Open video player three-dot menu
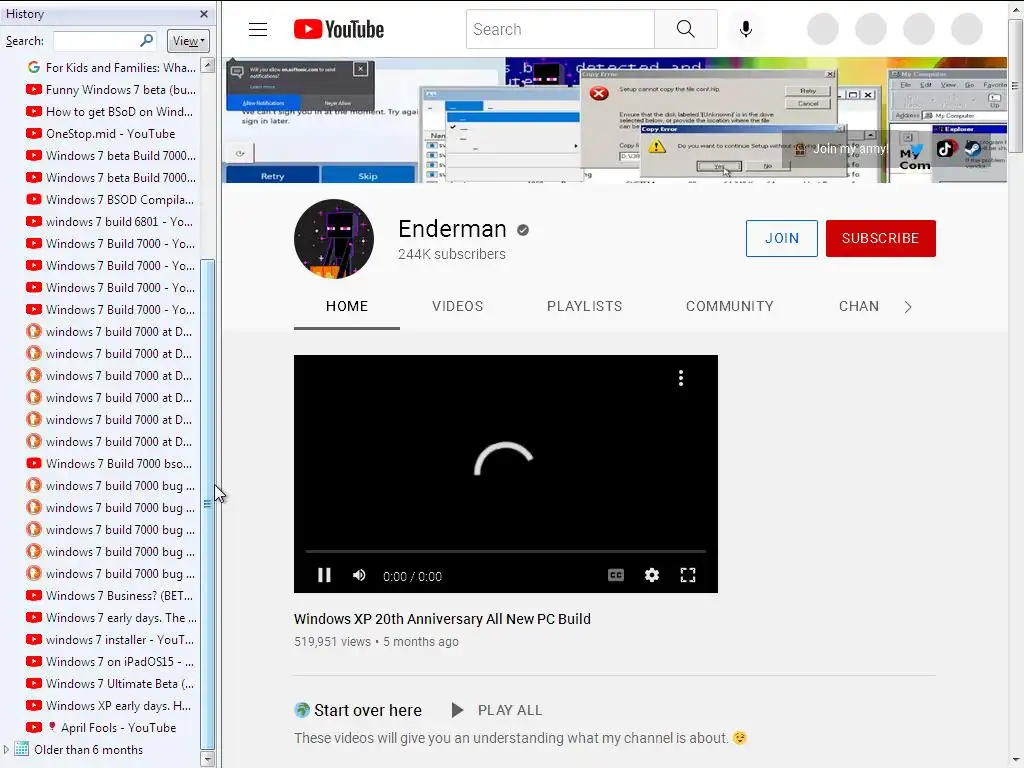Image resolution: width=1024 pixels, height=768 pixels. [x=680, y=378]
